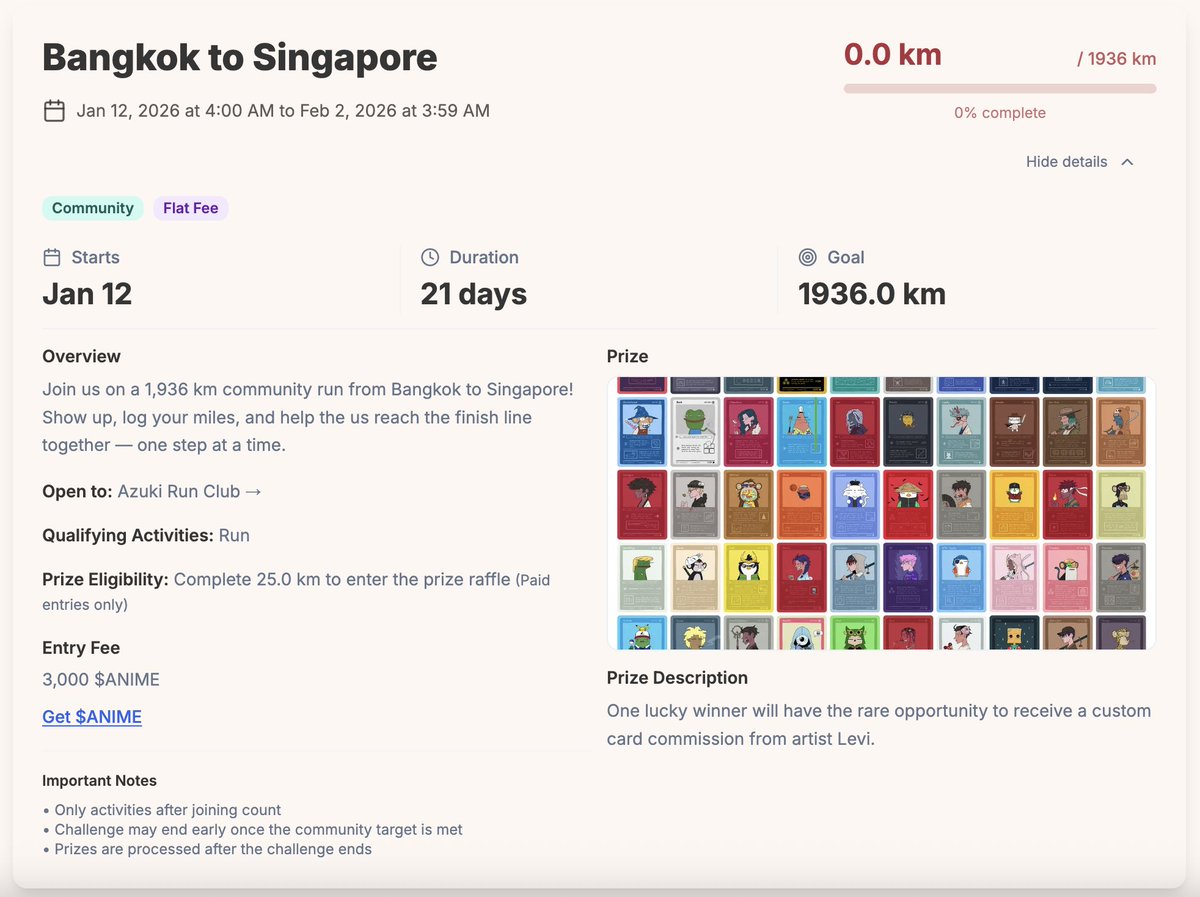Click the target icon next to Goal
Viewport: 1200px width, 897px height.
808,257
